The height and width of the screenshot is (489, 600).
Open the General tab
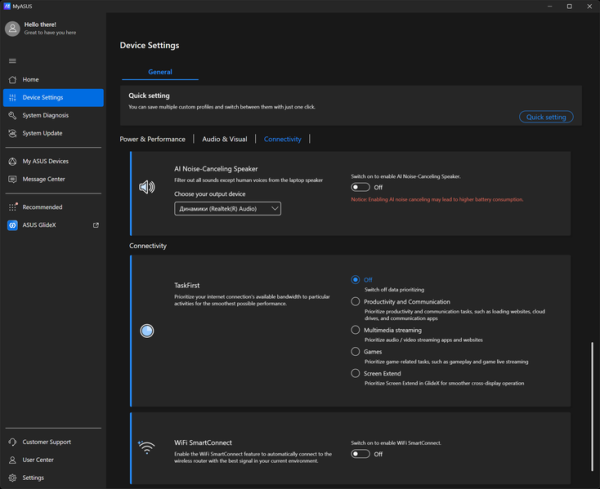[160, 72]
